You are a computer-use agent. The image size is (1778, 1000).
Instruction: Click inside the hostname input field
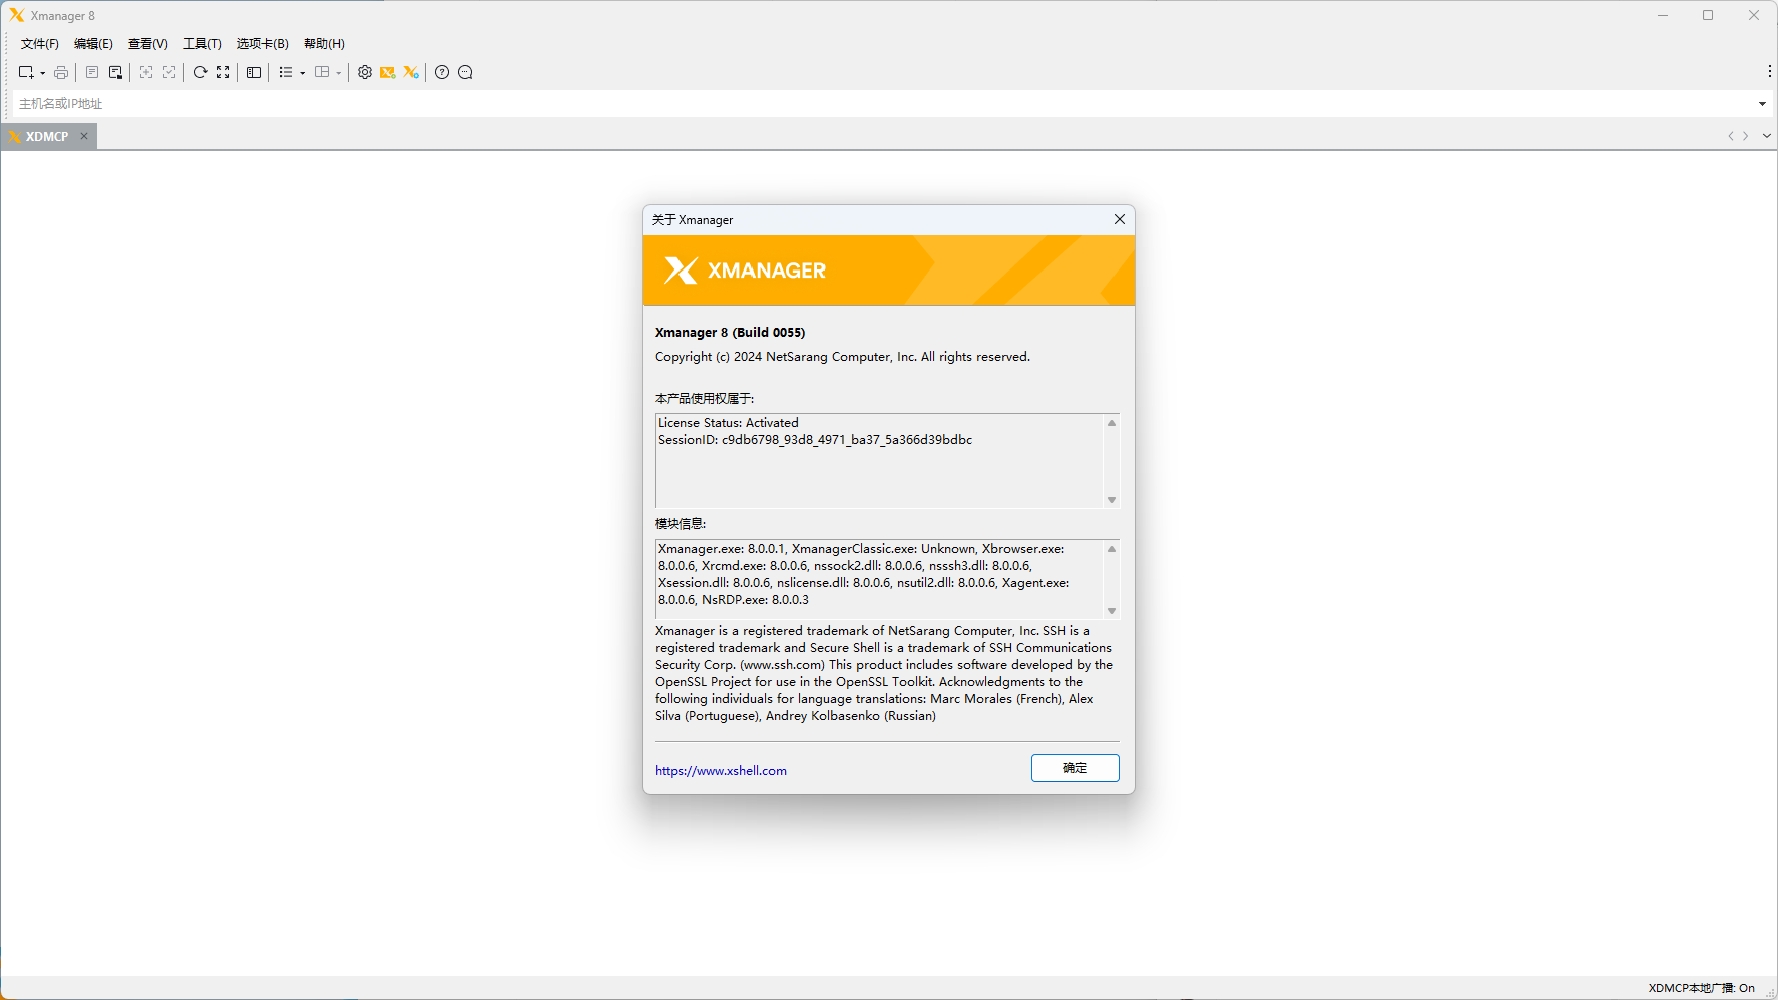pos(400,103)
